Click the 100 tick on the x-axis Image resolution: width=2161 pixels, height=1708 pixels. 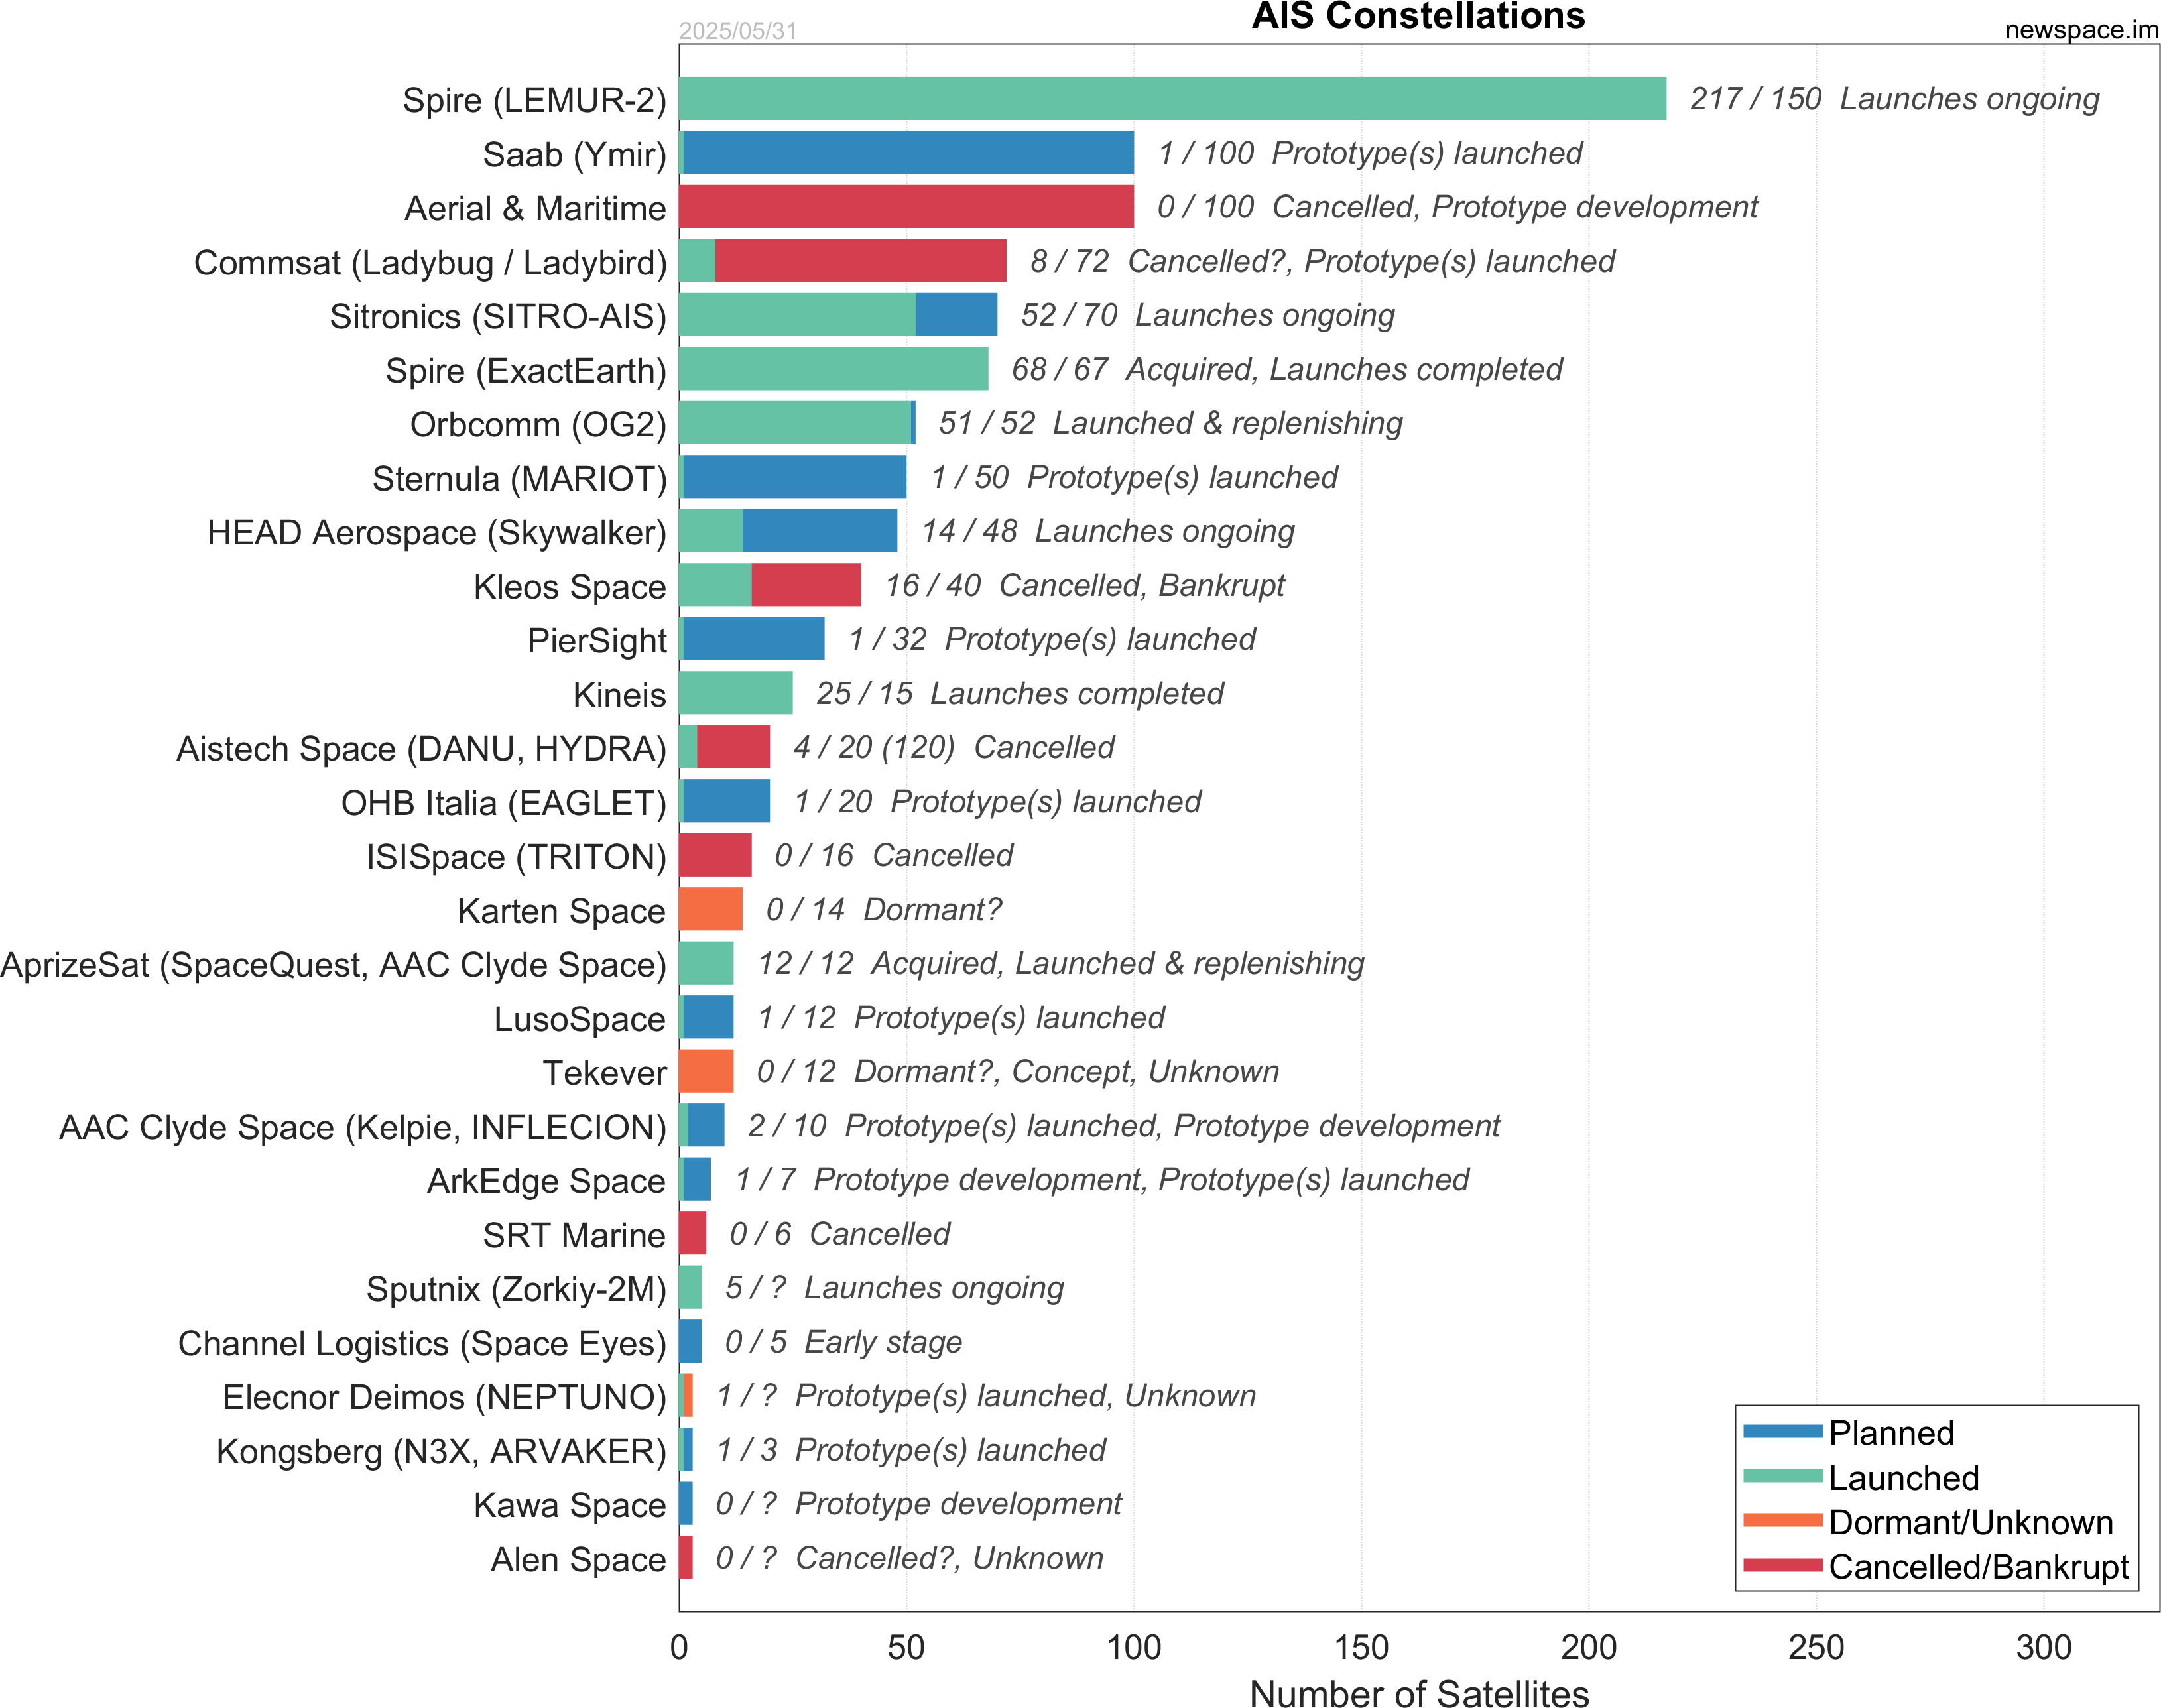[1134, 1646]
